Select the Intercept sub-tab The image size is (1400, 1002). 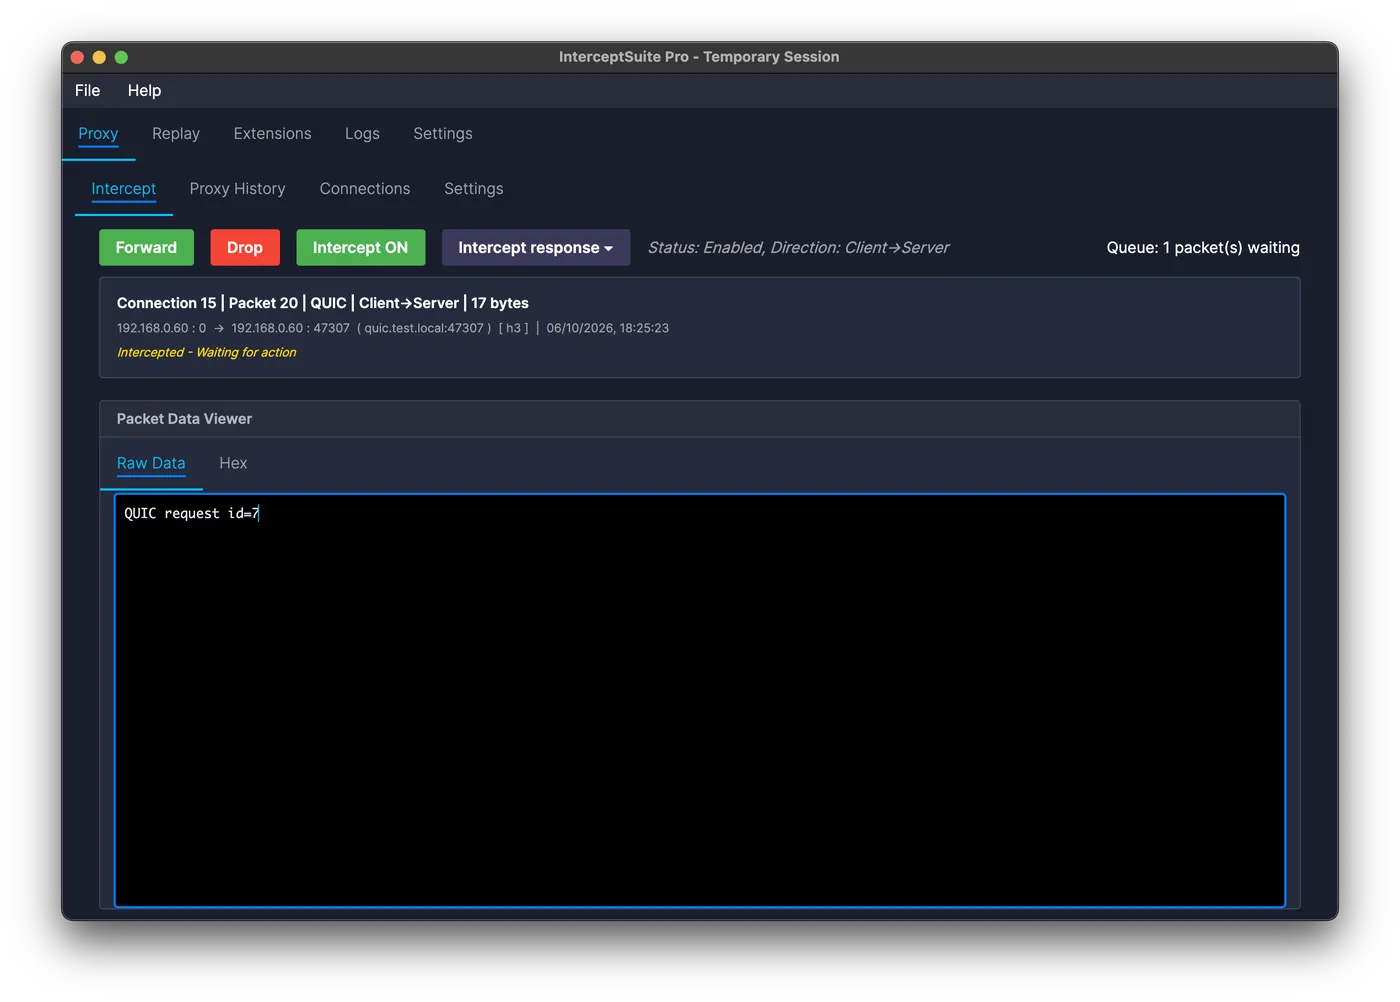(124, 189)
